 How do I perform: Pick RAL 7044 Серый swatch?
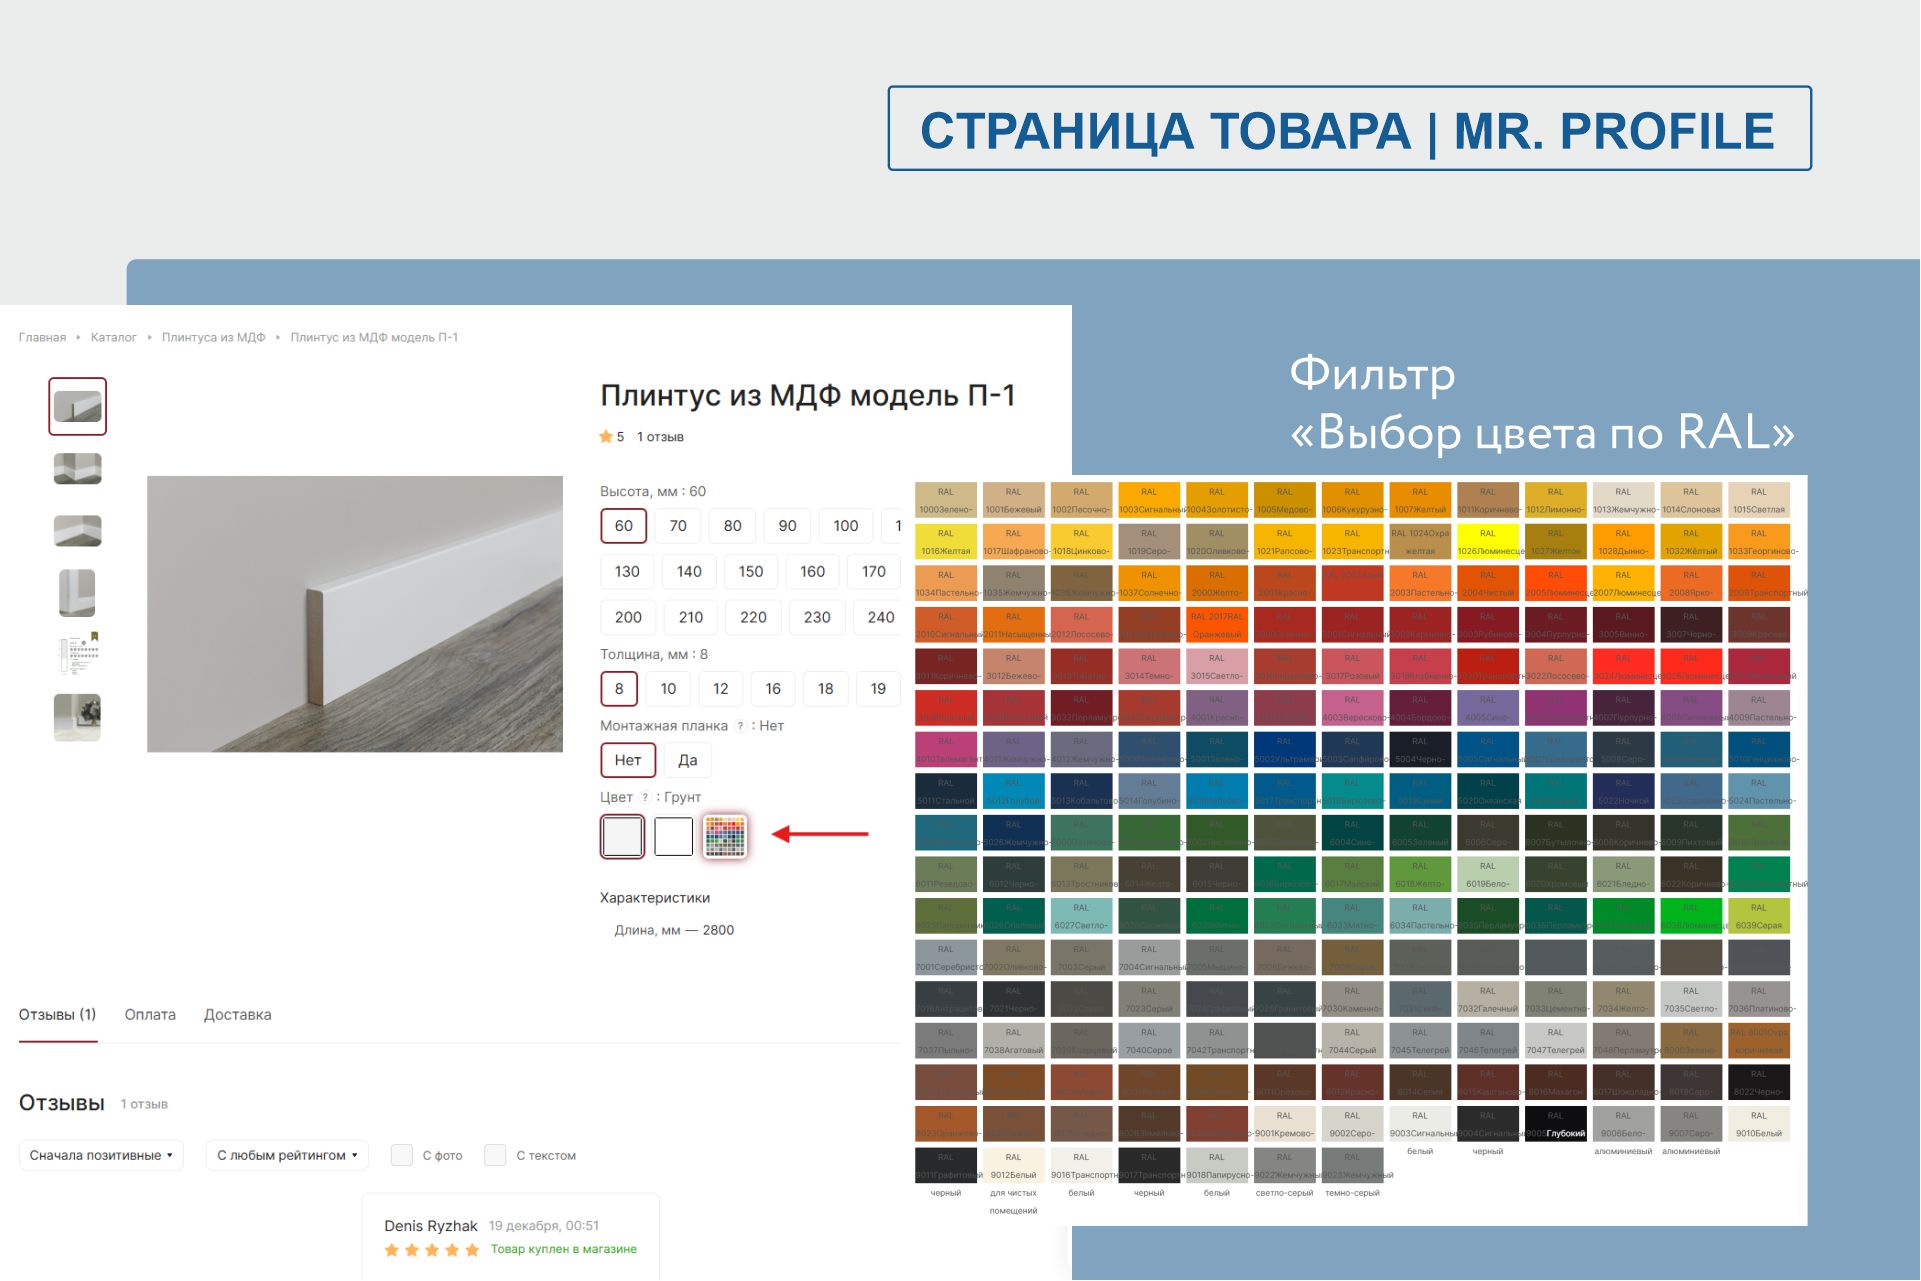point(1352,1041)
